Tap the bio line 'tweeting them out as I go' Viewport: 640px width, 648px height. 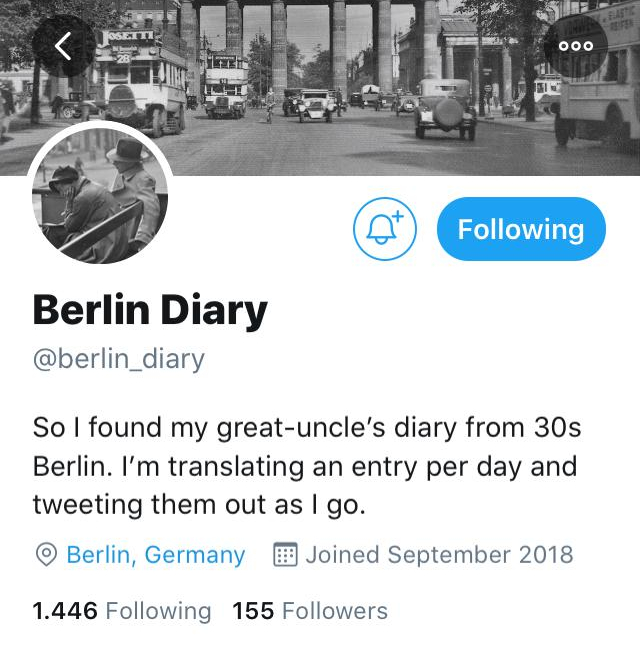coord(199,505)
